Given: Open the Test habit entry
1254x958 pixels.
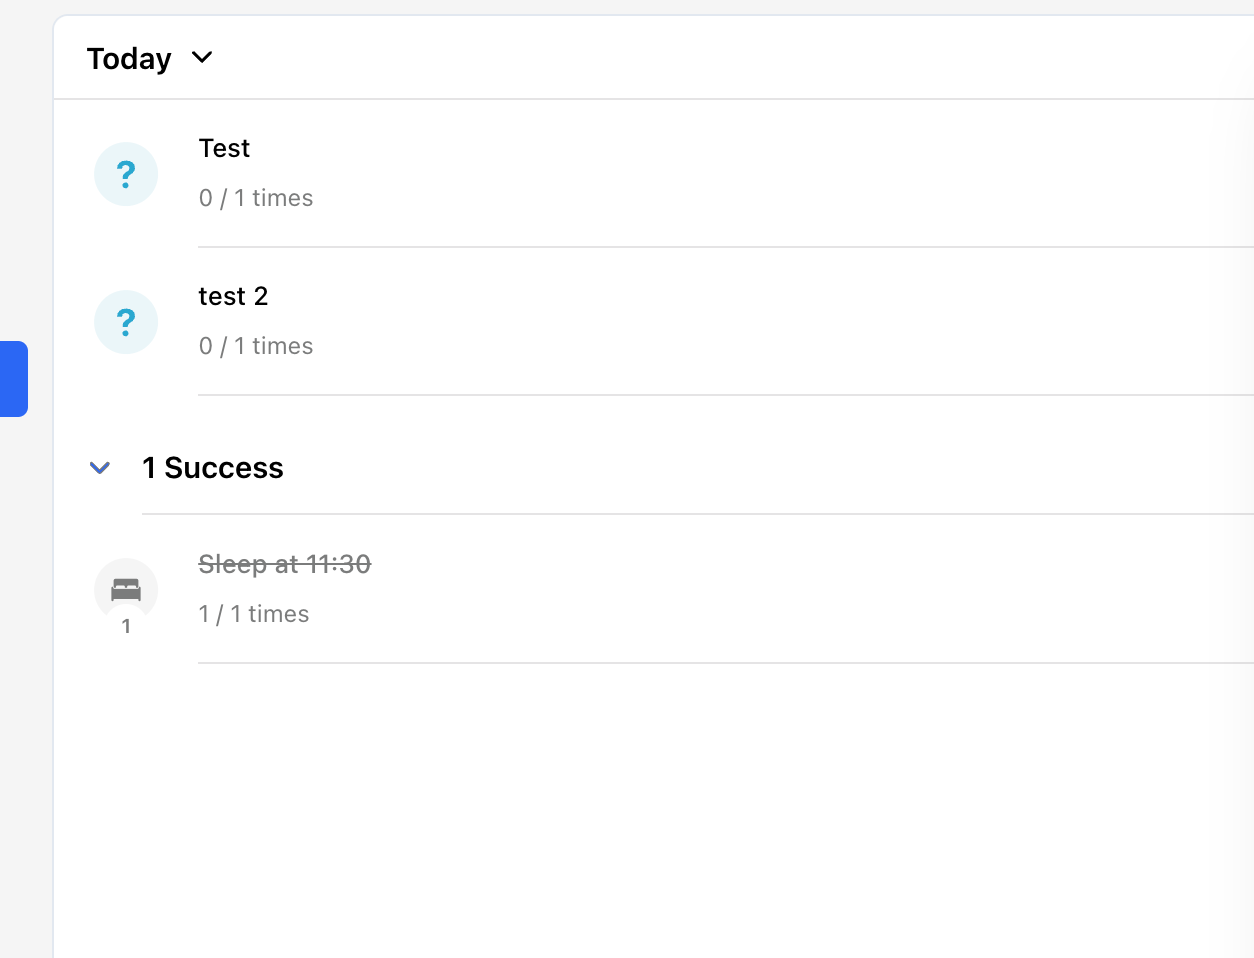Looking at the screenshot, I should pos(224,148).
